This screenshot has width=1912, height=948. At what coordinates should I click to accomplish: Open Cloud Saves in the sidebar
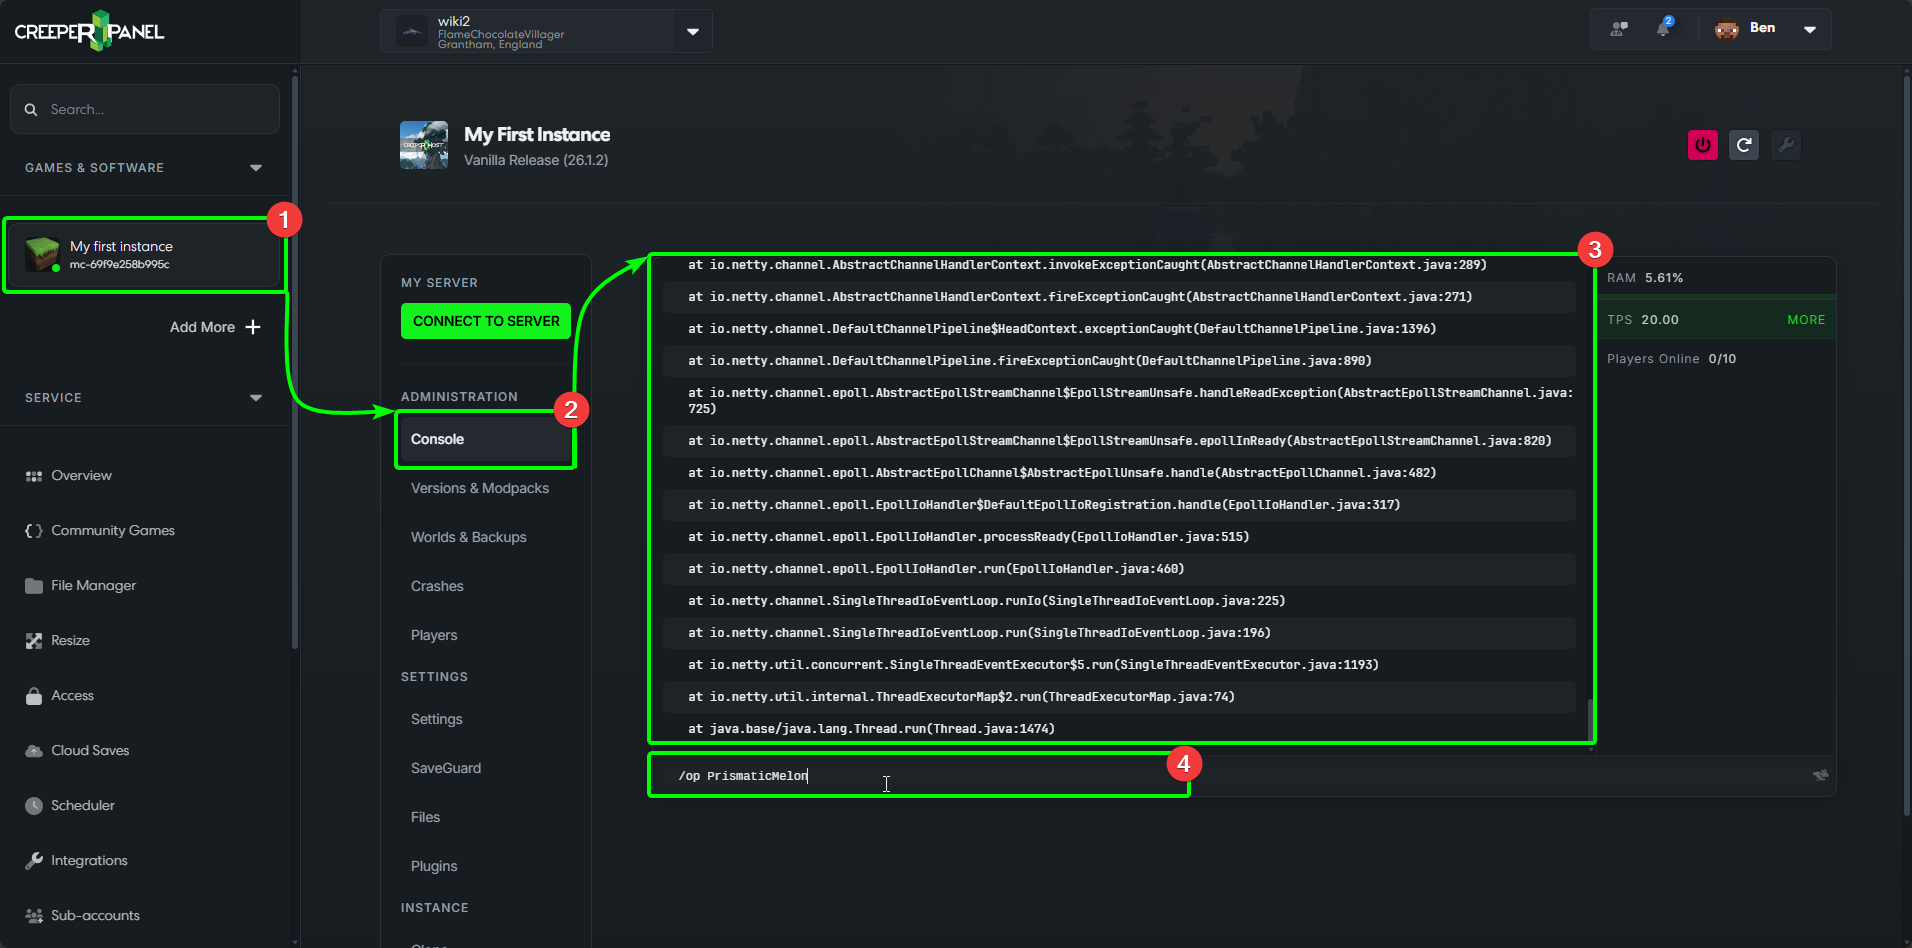(91, 751)
